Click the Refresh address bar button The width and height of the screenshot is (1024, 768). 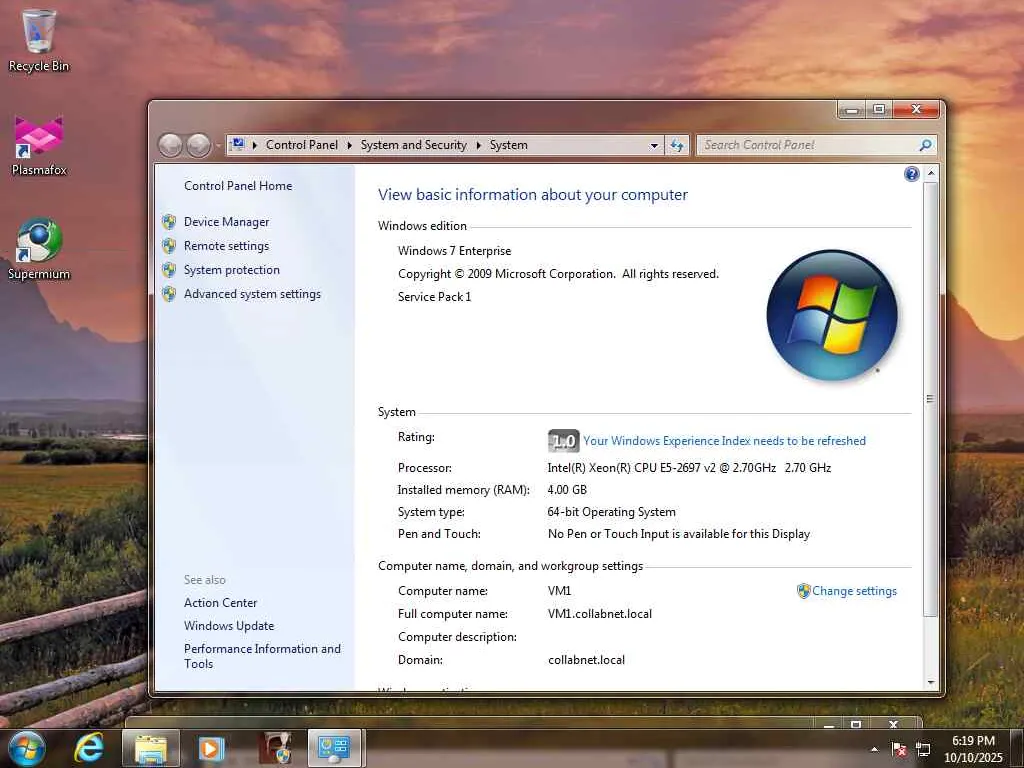pos(677,145)
